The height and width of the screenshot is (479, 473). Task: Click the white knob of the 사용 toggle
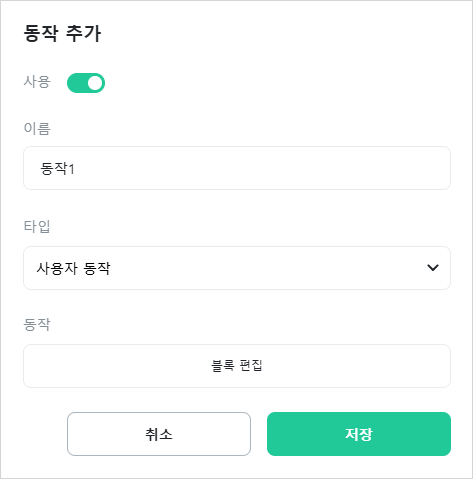(x=95, y=83)
